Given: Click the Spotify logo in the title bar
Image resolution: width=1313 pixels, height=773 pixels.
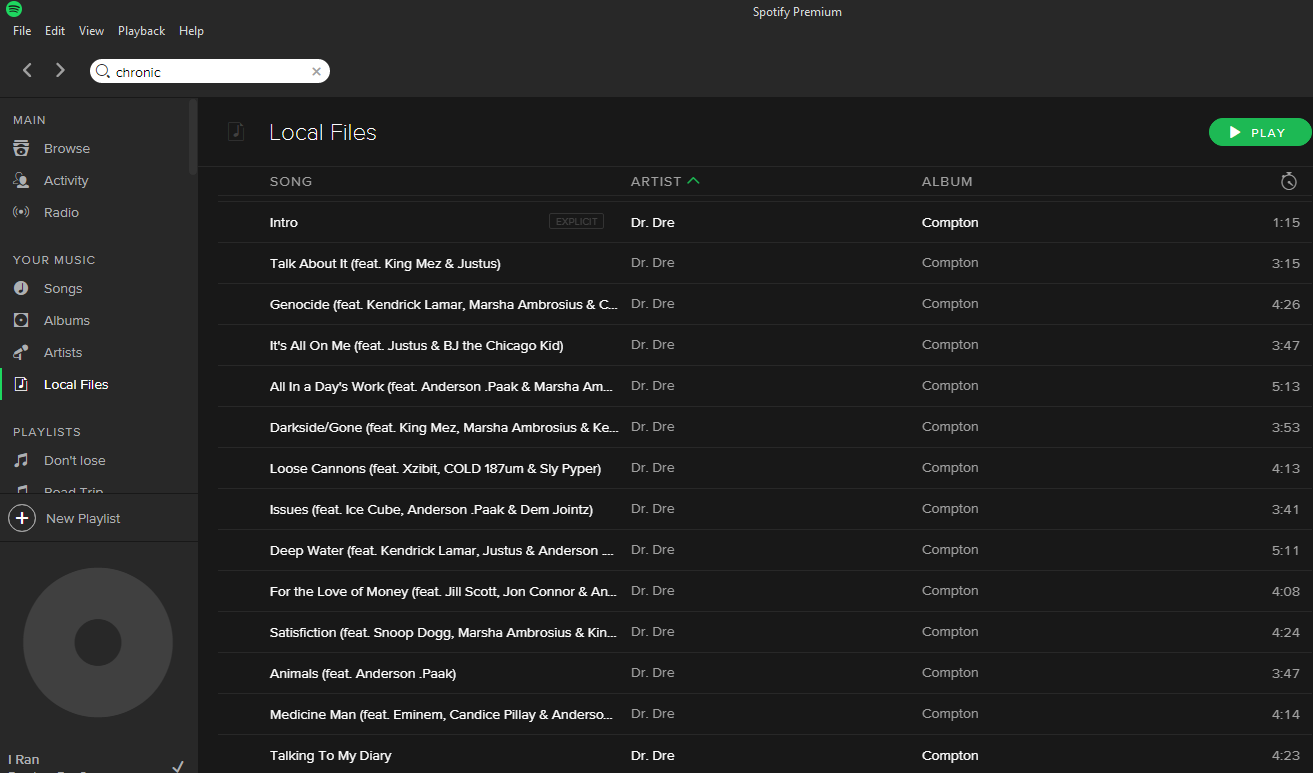Looking at the screenshot, I should tap(13, 10).
